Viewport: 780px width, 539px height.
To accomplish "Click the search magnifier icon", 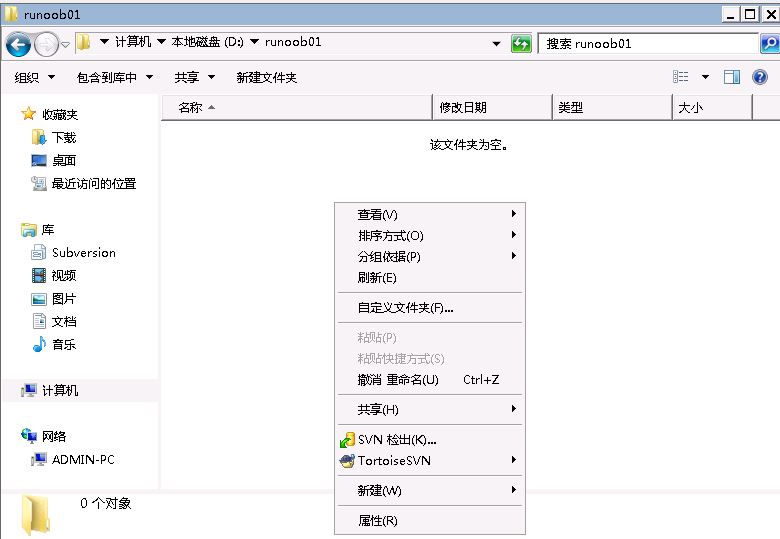I will (x=768, y=44).
